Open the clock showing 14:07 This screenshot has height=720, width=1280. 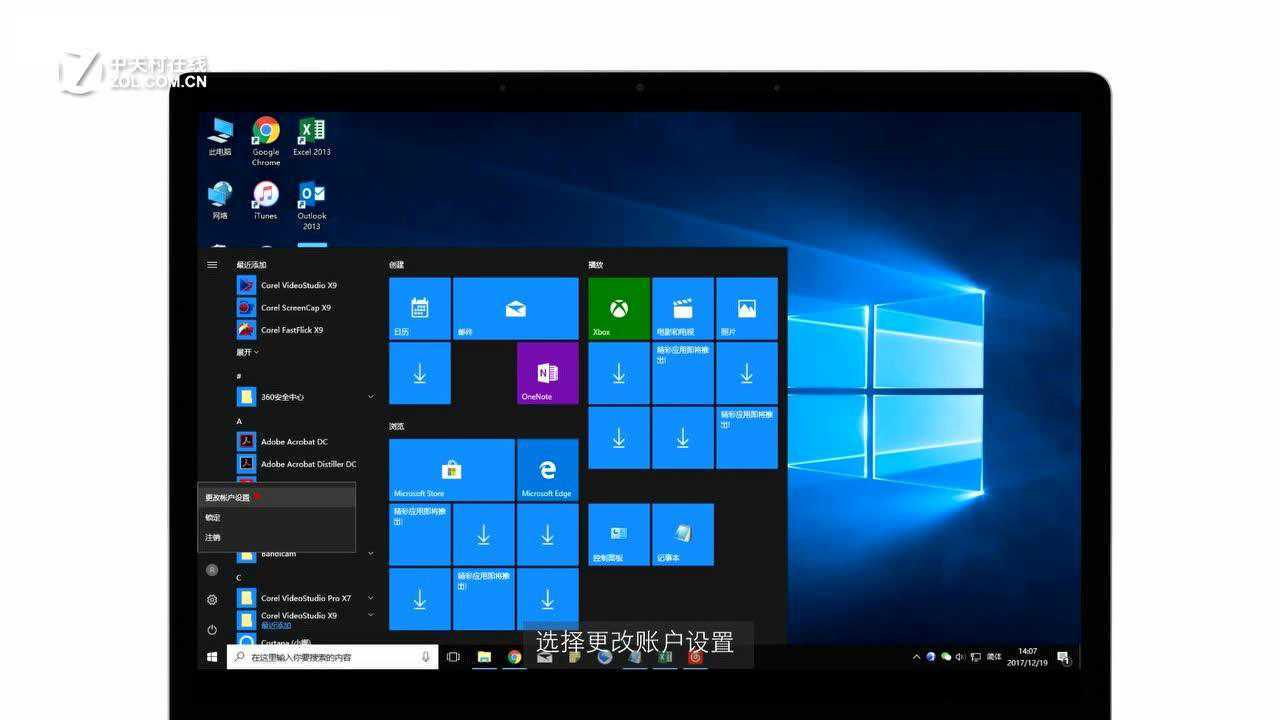1027,657
